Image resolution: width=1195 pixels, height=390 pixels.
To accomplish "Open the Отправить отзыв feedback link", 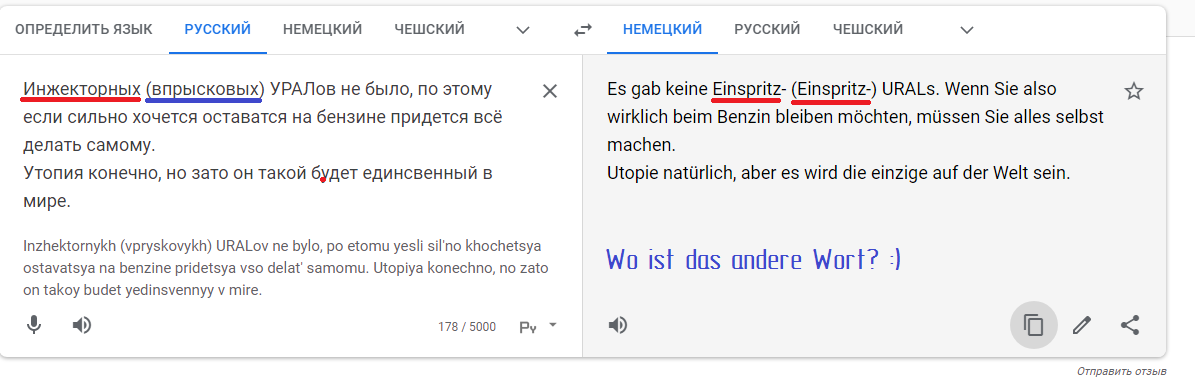I will tap(1121, 372).
